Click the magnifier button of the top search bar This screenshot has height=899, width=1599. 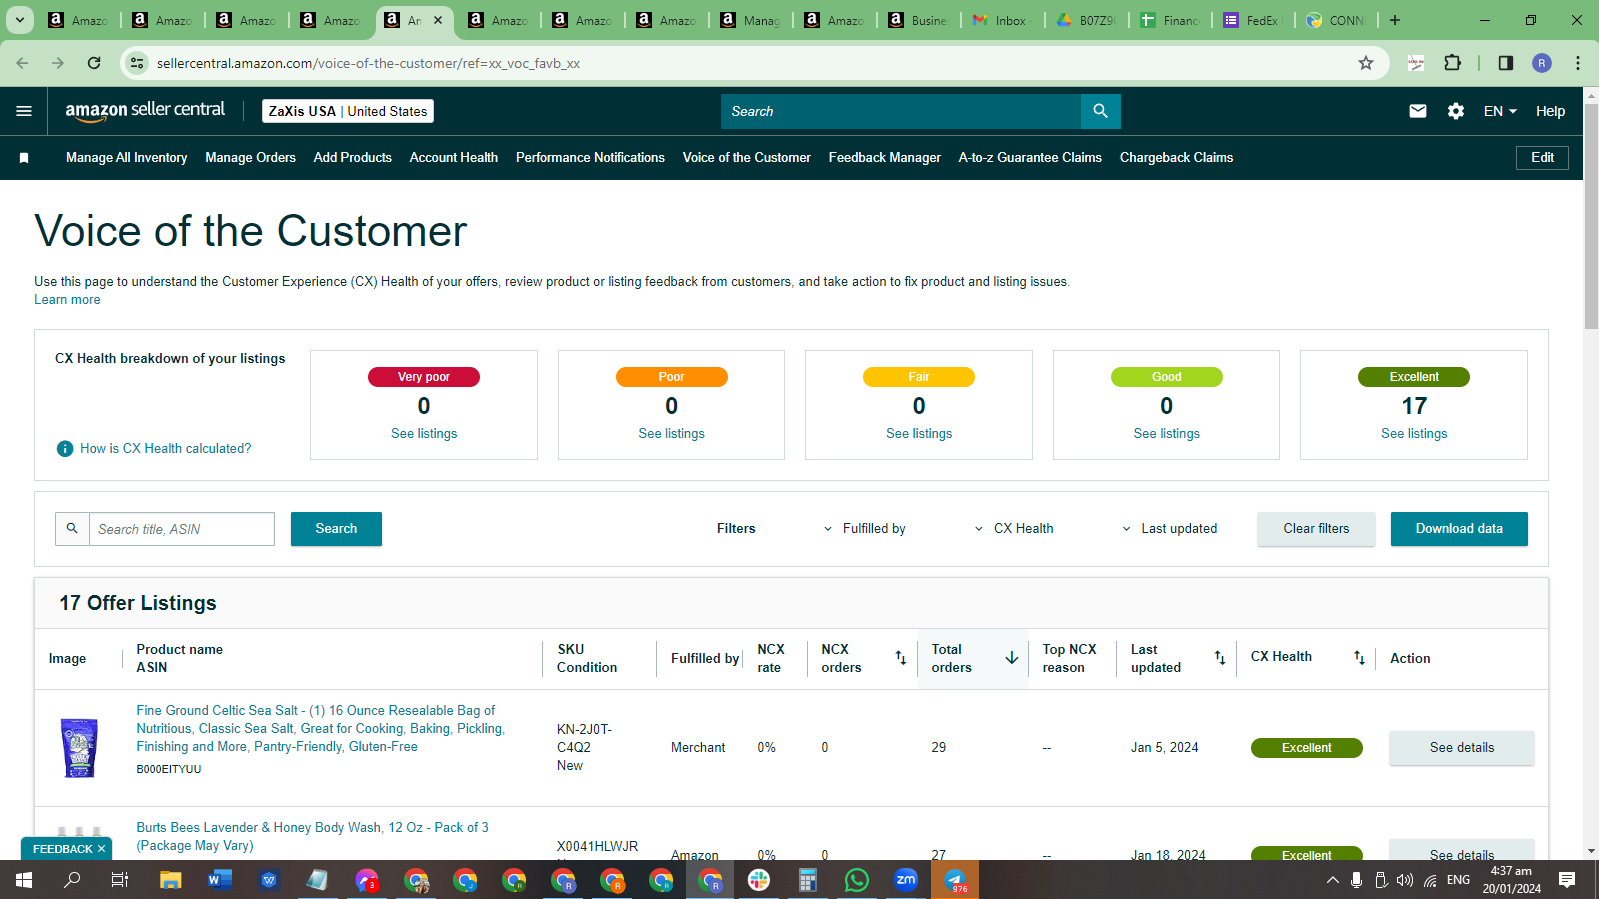(1100, 111)
